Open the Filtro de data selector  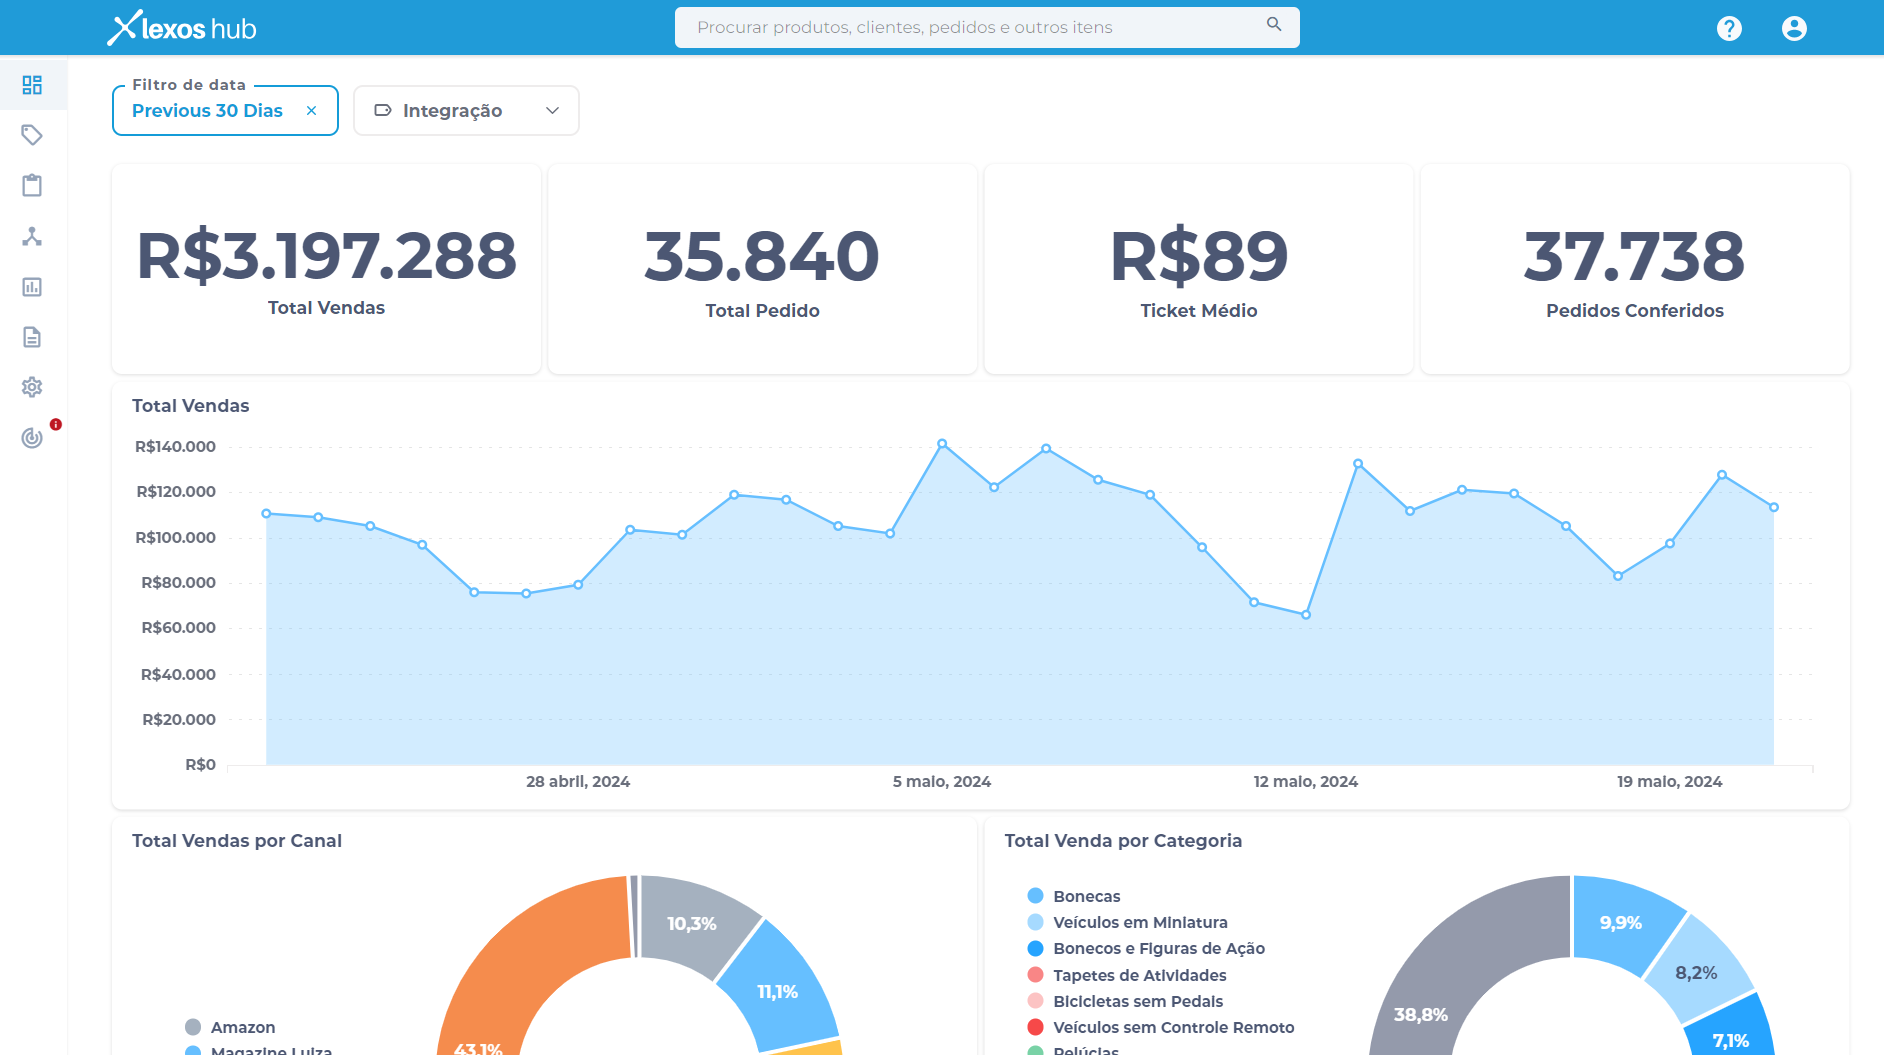click(x=208, y=110)
